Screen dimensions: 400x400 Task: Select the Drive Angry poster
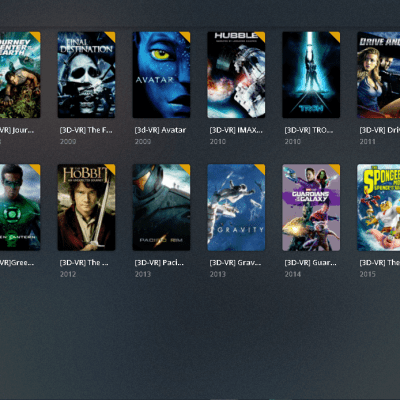[379, 75]
